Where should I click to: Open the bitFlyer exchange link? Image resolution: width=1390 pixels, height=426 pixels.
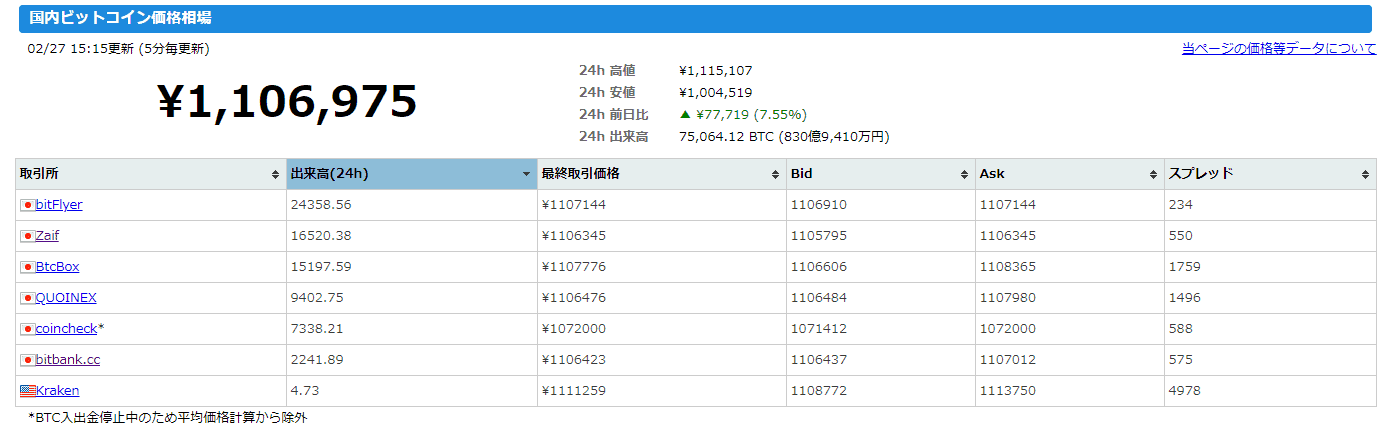59,205
